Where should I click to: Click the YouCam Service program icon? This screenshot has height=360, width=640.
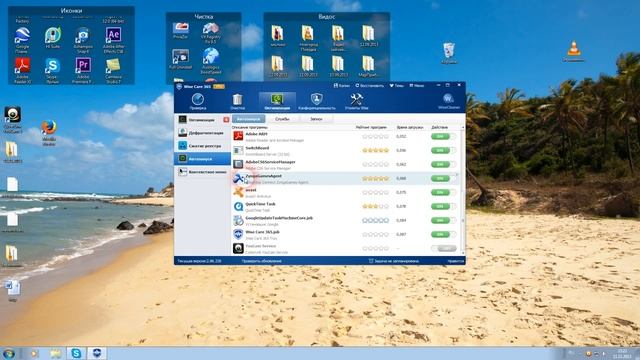[238, 248]
